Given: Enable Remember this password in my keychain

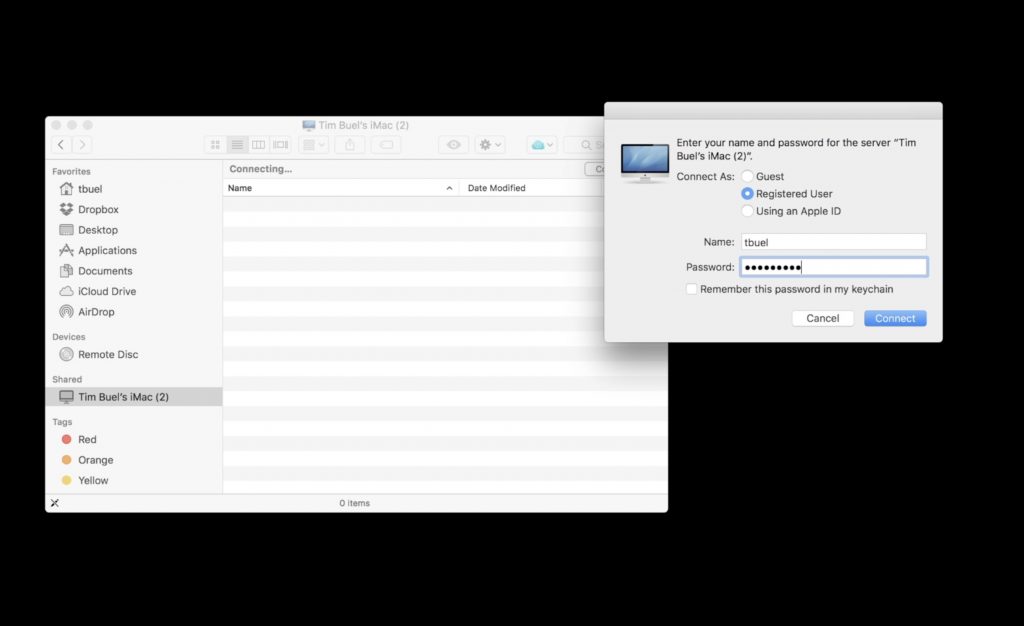Looking at the screenshot, I should pos(691,289).
